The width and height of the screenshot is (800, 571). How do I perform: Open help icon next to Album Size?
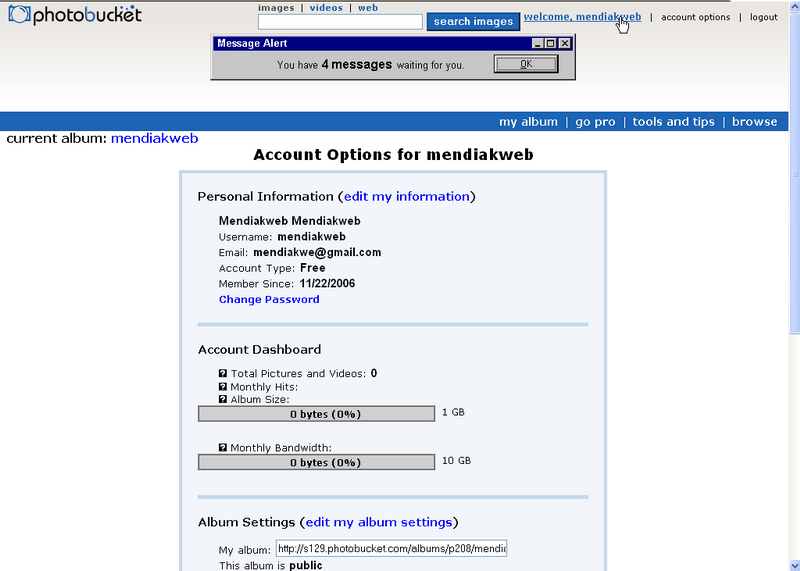222,399
